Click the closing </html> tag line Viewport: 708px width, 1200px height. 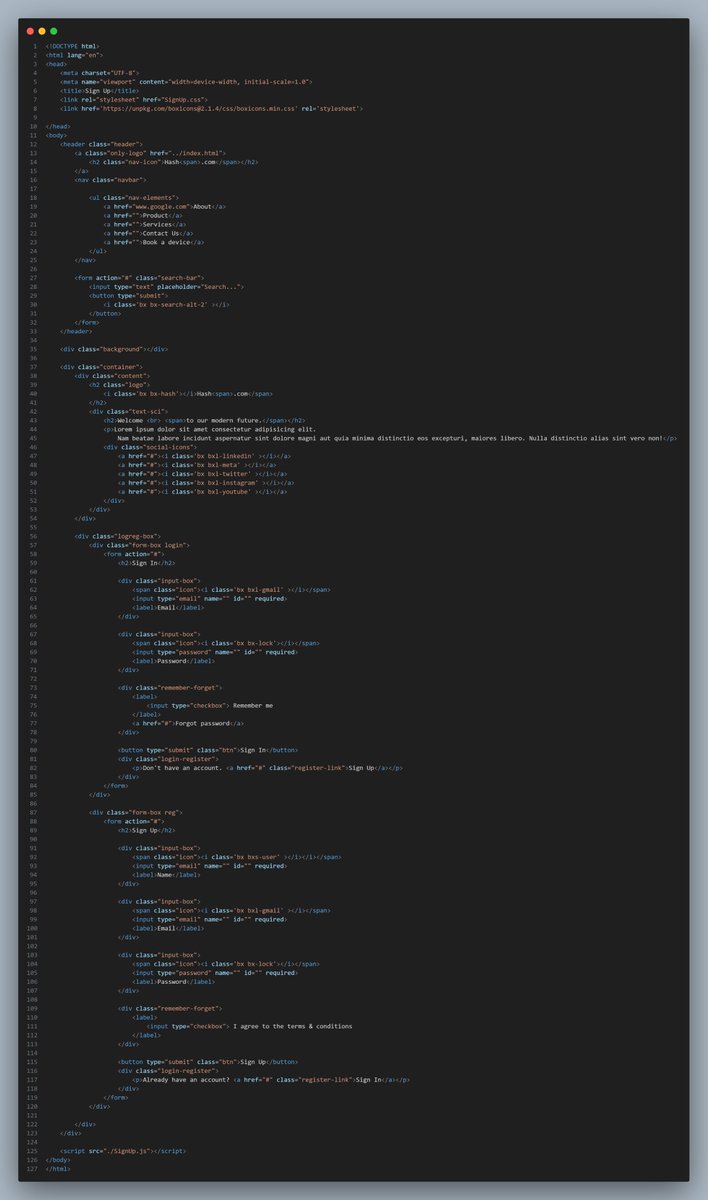pyautogui.click(x=58, y=1169)
